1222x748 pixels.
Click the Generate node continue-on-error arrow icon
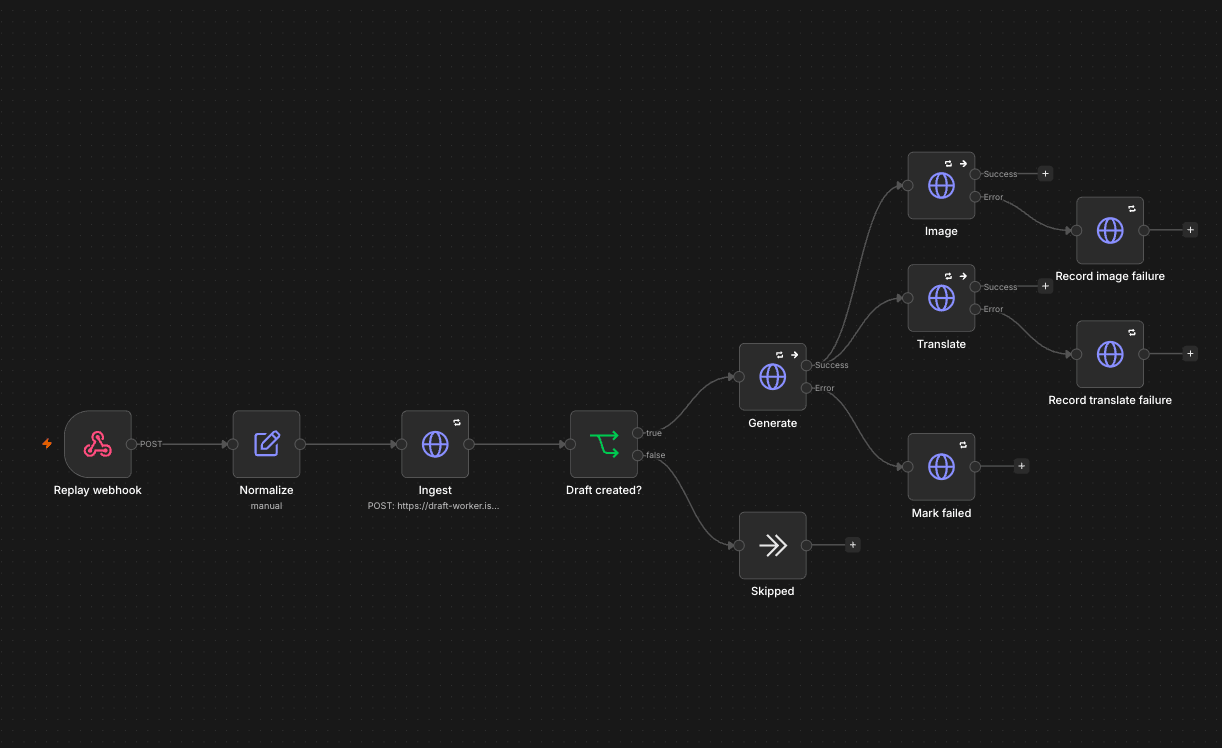click(x=794, y=354)
